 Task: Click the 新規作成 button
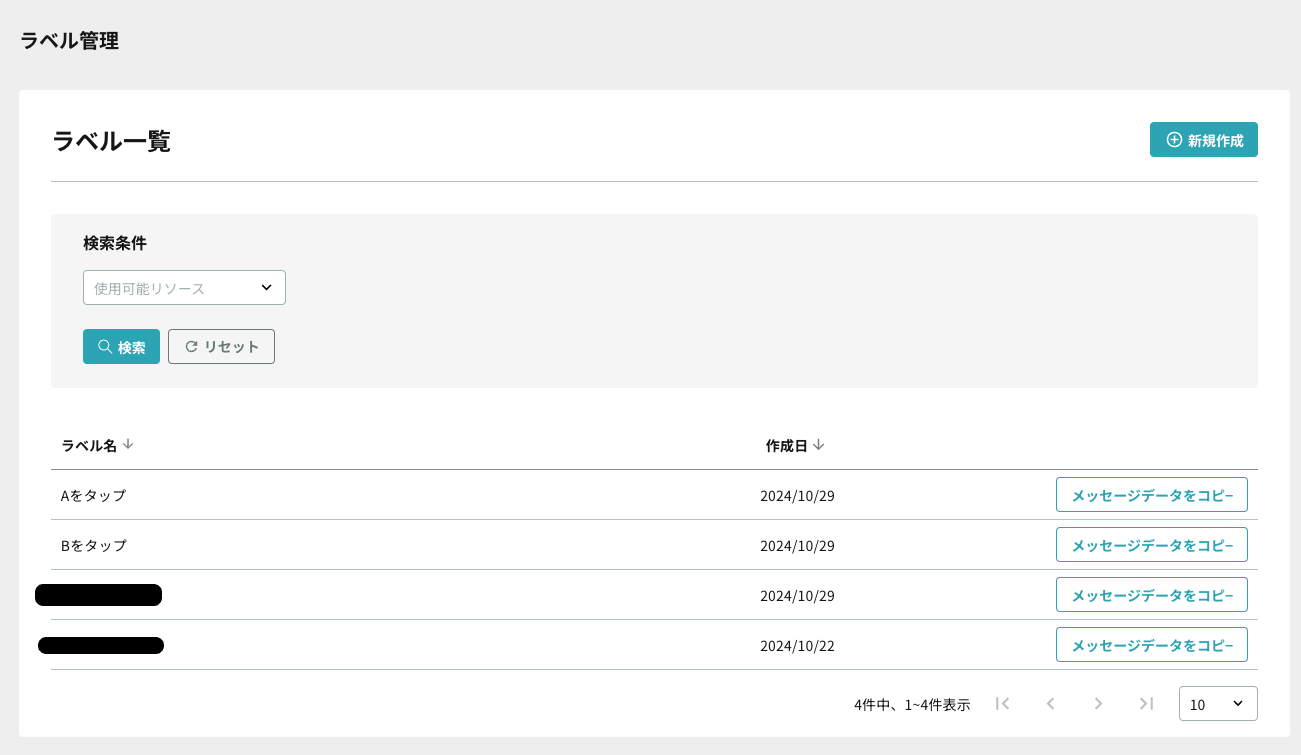coord(1203,140)
